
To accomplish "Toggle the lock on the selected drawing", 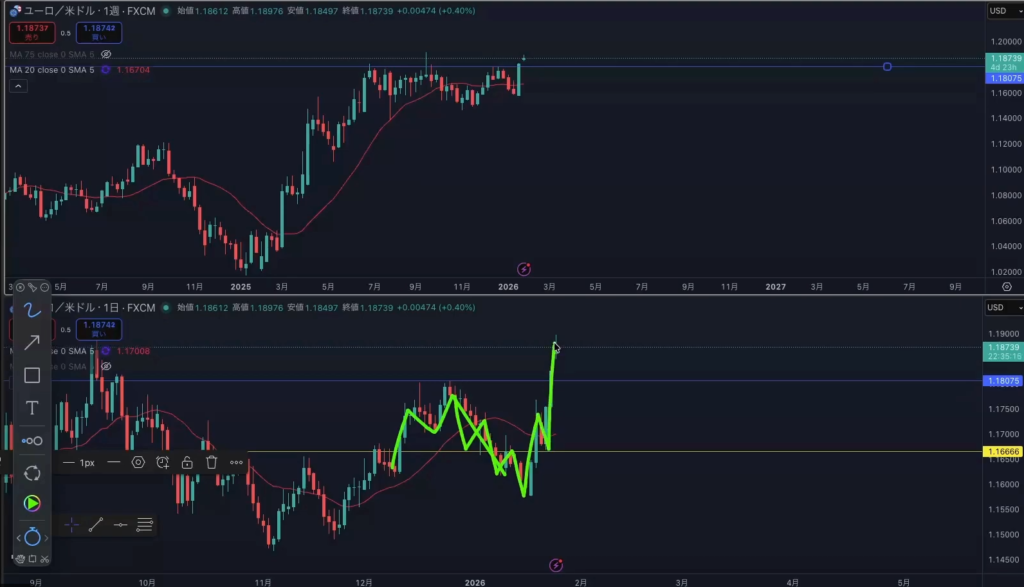I will click(187, 462).
